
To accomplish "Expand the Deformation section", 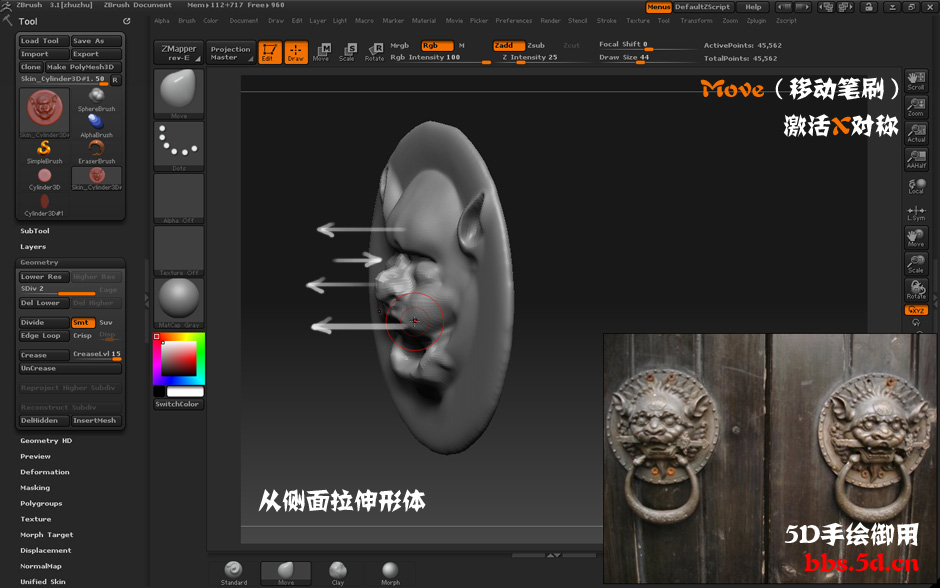I will point(45,472).
